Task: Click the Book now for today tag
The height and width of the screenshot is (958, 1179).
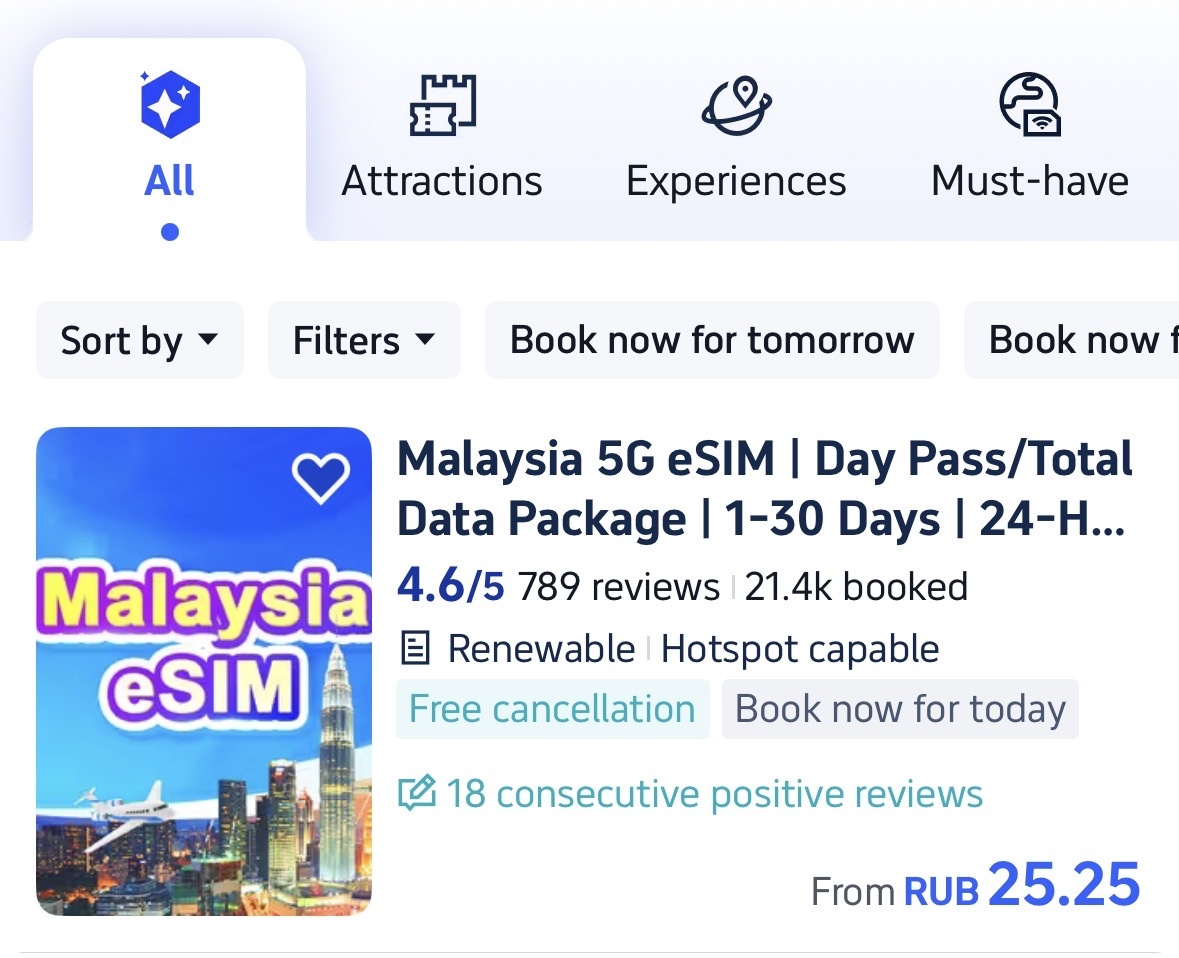Action: 899,708
